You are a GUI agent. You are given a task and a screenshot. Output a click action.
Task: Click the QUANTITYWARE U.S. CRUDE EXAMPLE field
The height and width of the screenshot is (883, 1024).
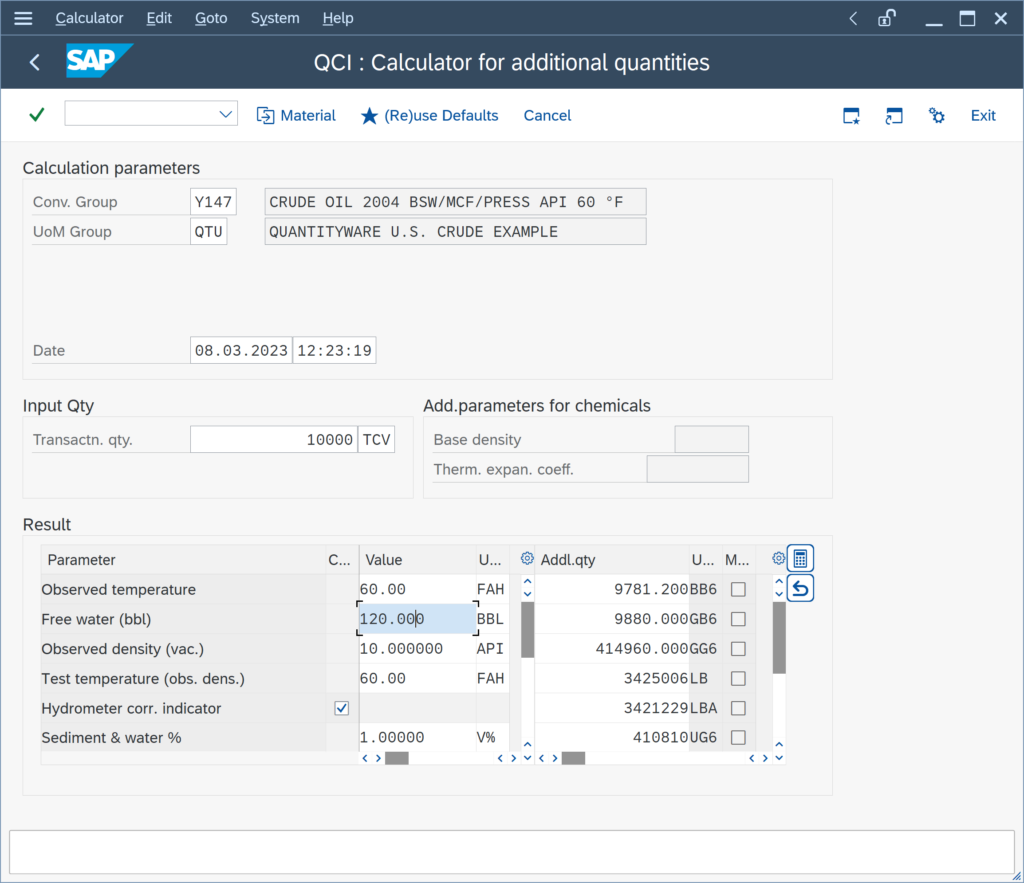[455, 232]
